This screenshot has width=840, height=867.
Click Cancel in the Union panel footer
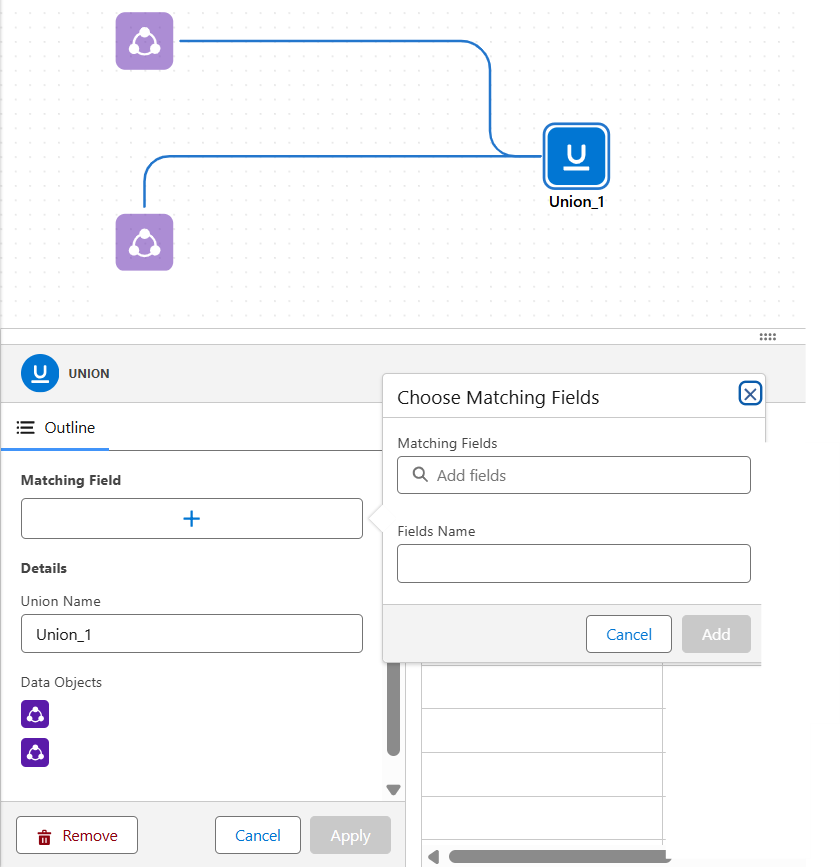258,836
